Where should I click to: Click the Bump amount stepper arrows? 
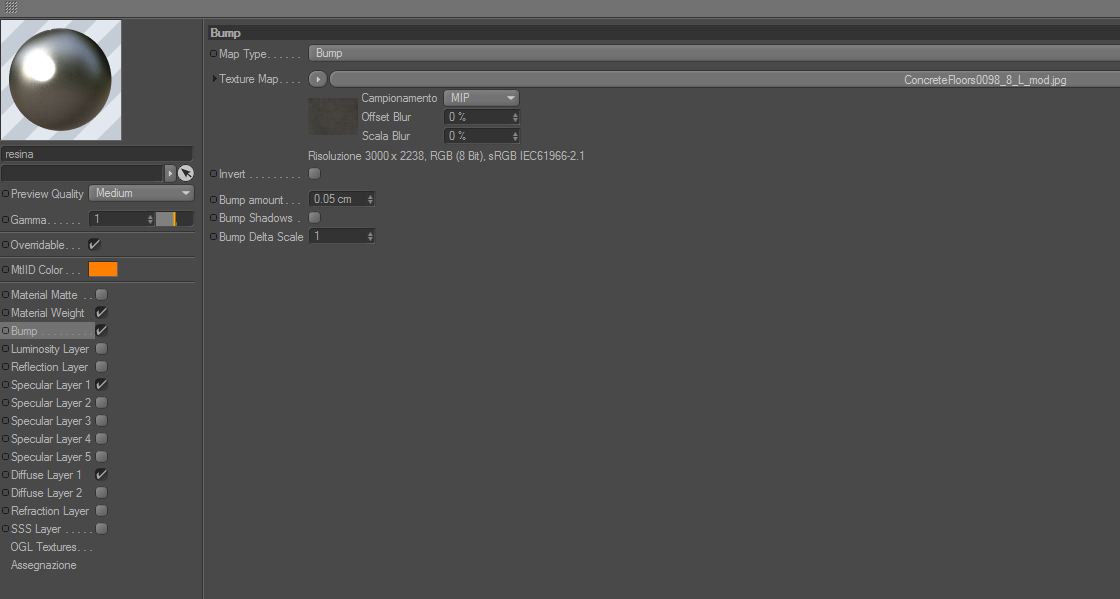[370, 199]
